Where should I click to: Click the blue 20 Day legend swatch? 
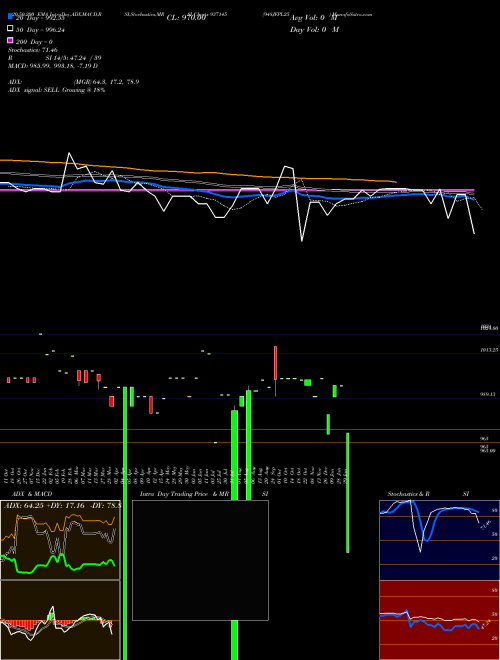[x=10, y=17]
